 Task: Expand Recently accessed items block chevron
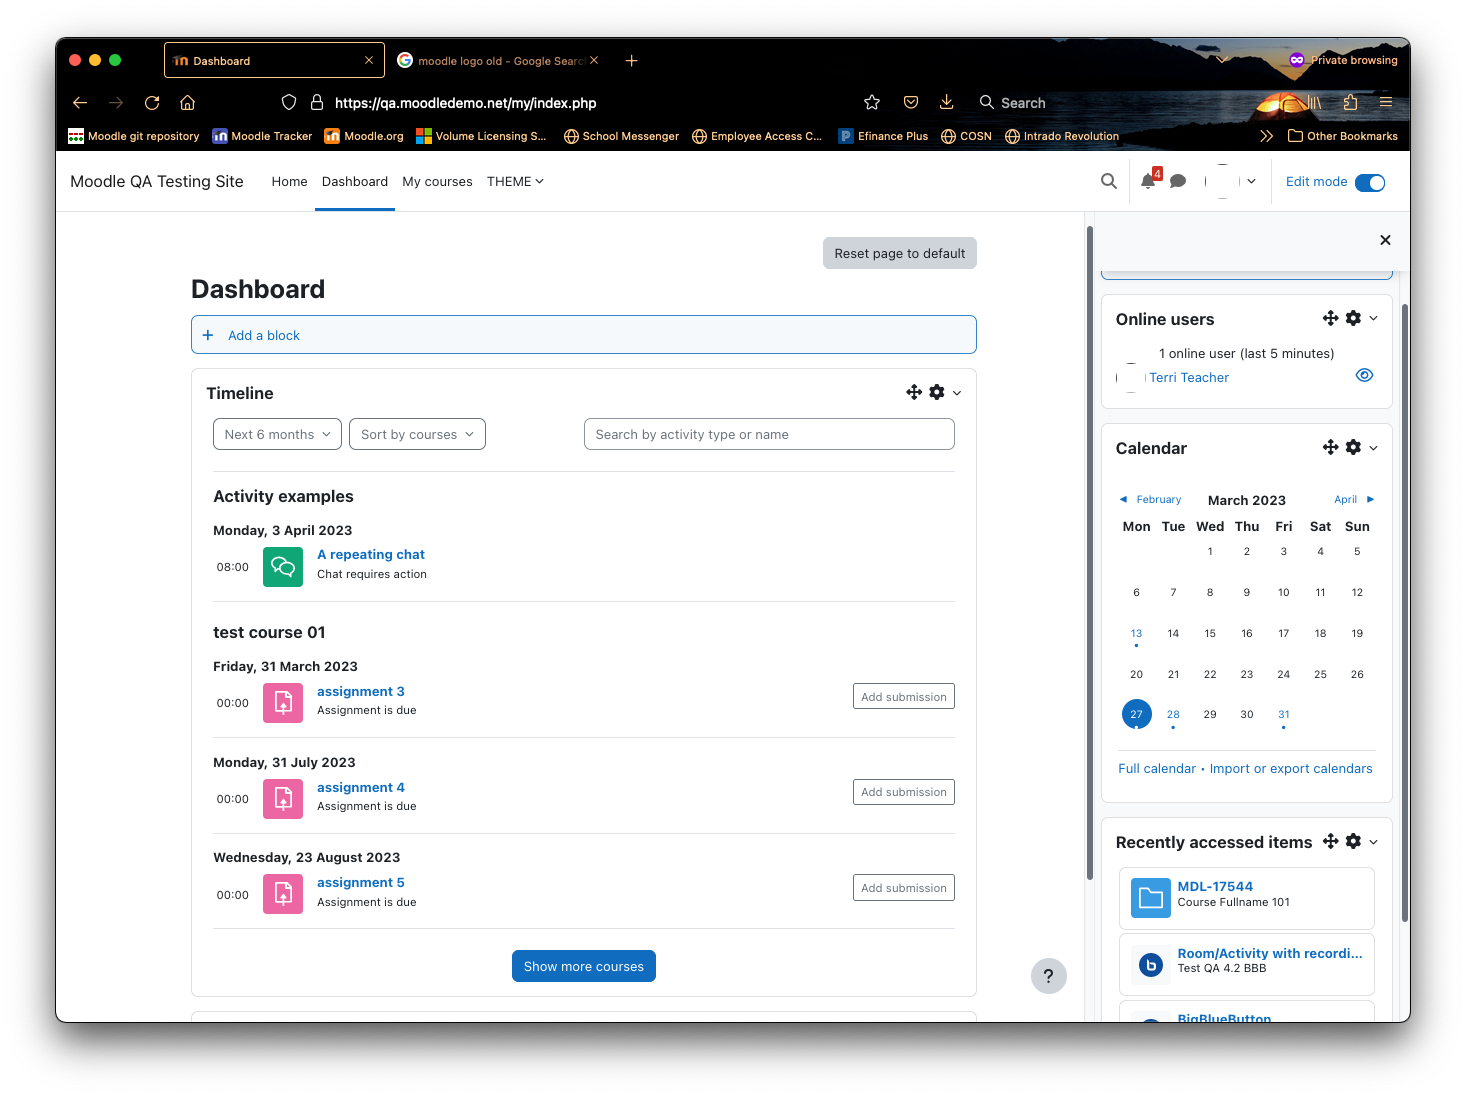tap(1373, 842)
